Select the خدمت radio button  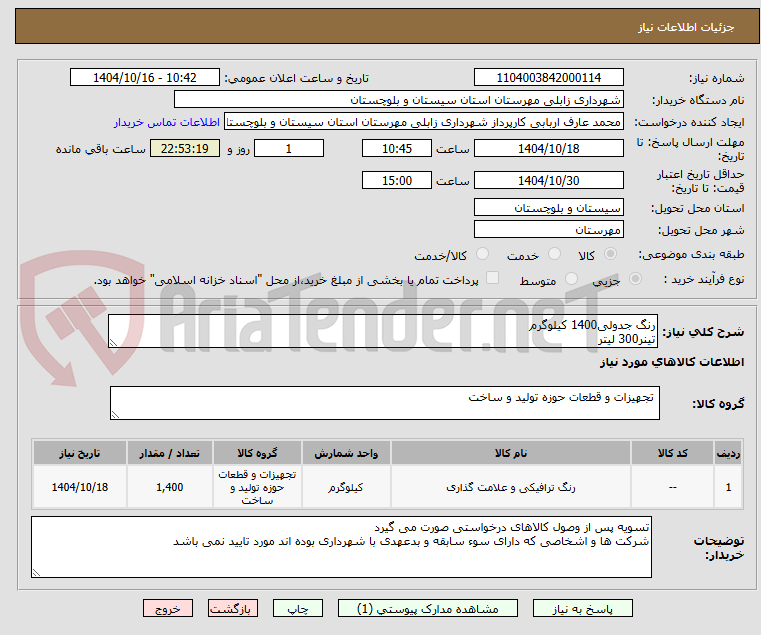pos(554,254)
